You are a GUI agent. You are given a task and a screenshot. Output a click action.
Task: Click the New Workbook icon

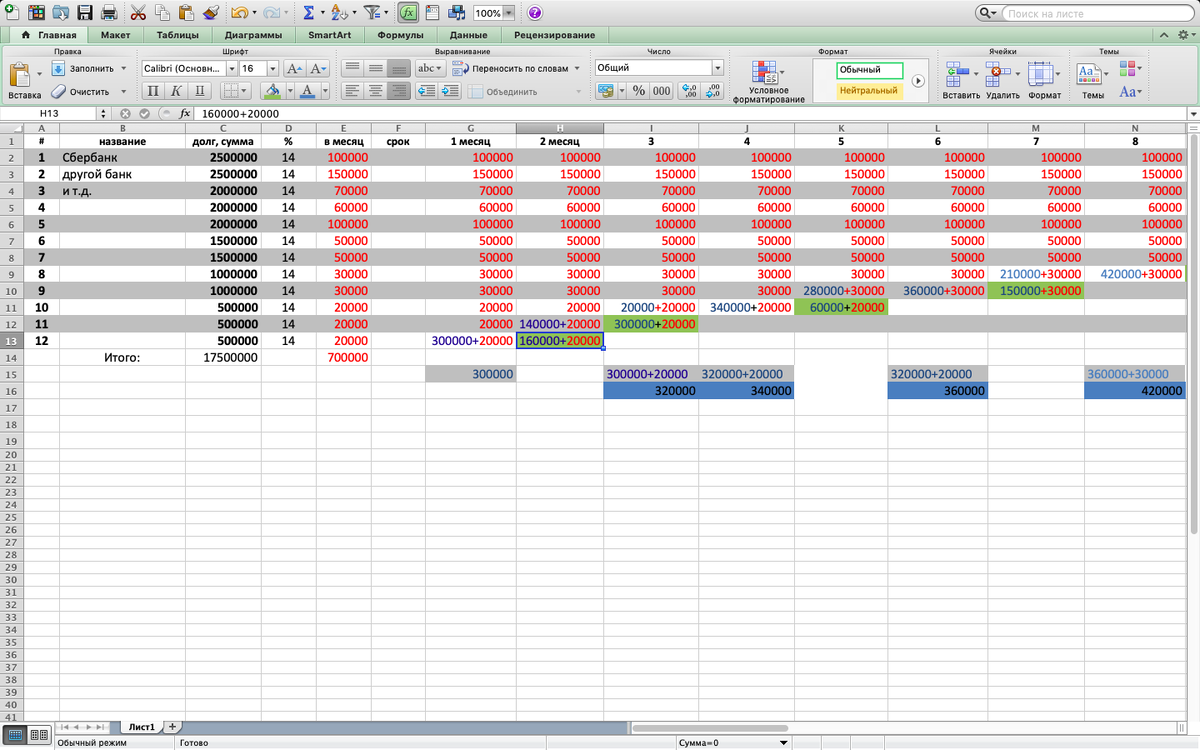(x=11, y=13)
